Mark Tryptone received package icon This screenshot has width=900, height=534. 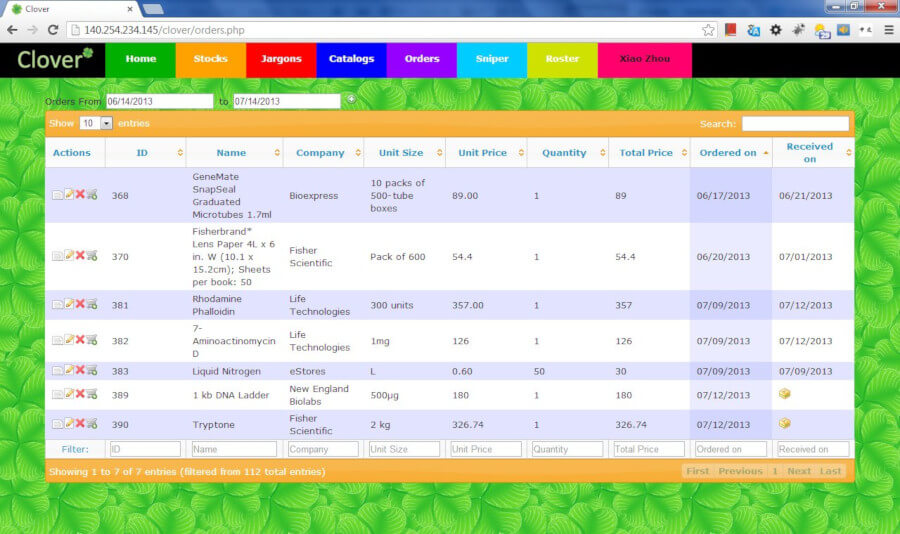(x=785, y=423)
